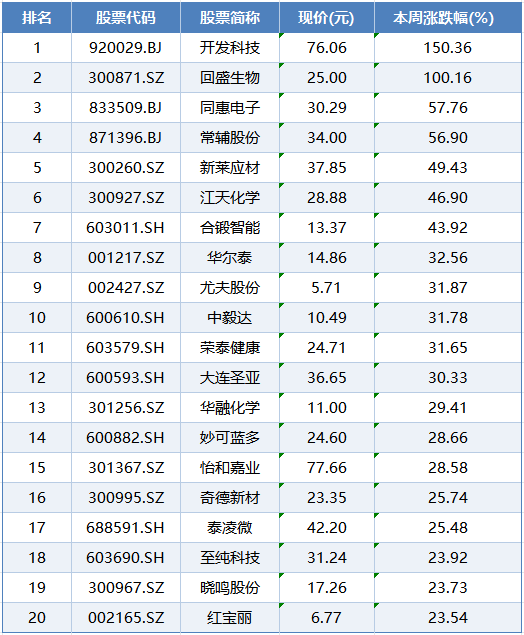
Task: Click the 本周涨跌幅(%) column header
Action: click(x=447, y=17)
